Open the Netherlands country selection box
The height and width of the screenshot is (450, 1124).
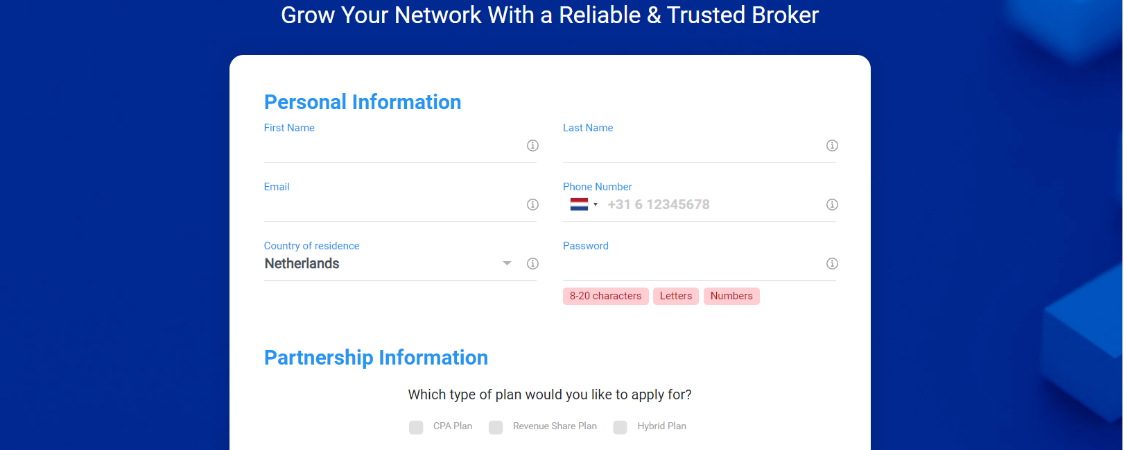(390, 264)
